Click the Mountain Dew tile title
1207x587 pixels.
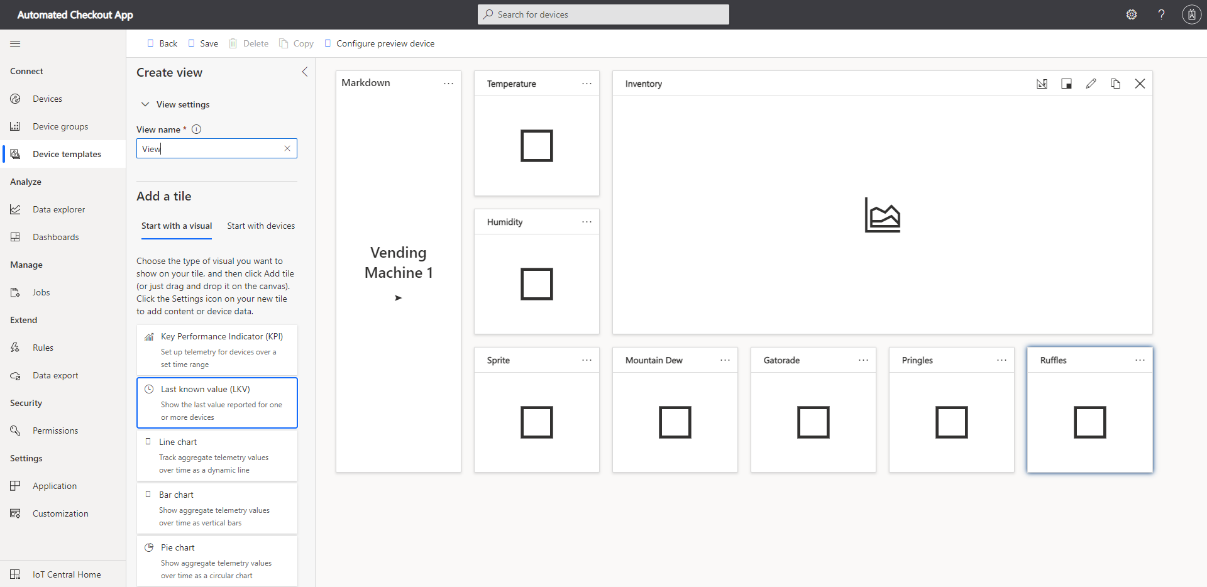tap(654, 360)
